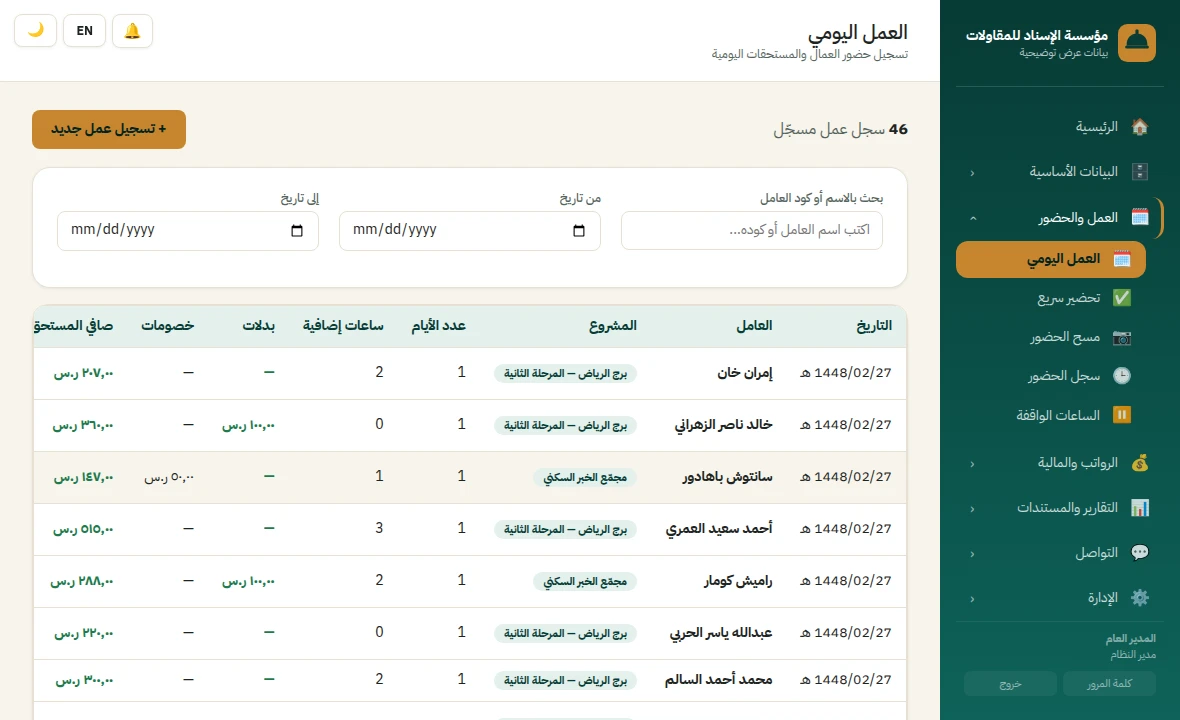Expand the البيانات الأساسية chevron
Viewport: 1180px width, 720px height.
pos(972,172)
